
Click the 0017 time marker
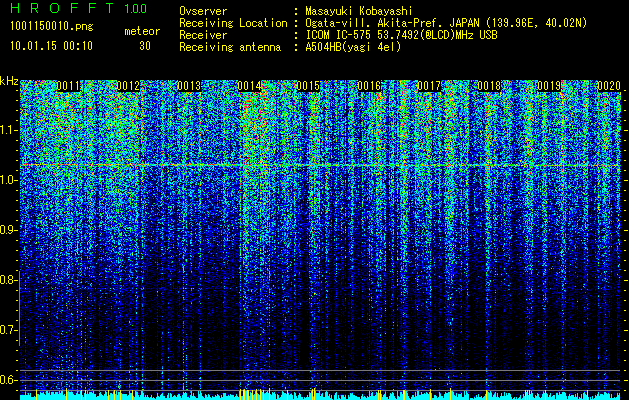pyautogui.click(x=429, y=86)
